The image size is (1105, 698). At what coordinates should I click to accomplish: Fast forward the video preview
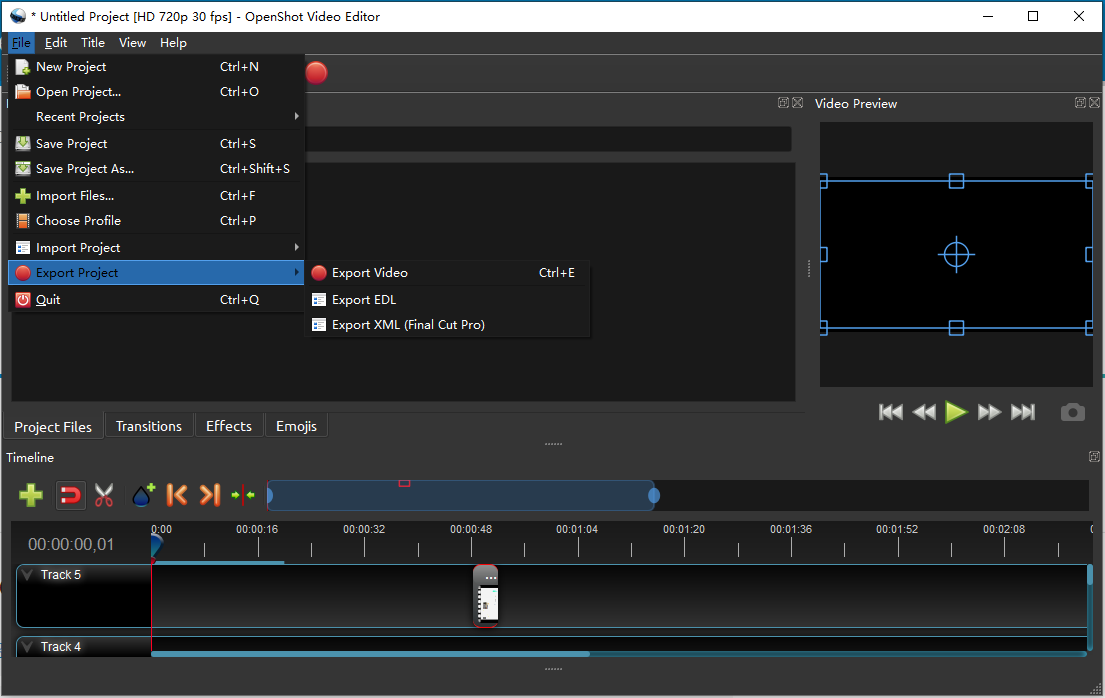(989, 412)
